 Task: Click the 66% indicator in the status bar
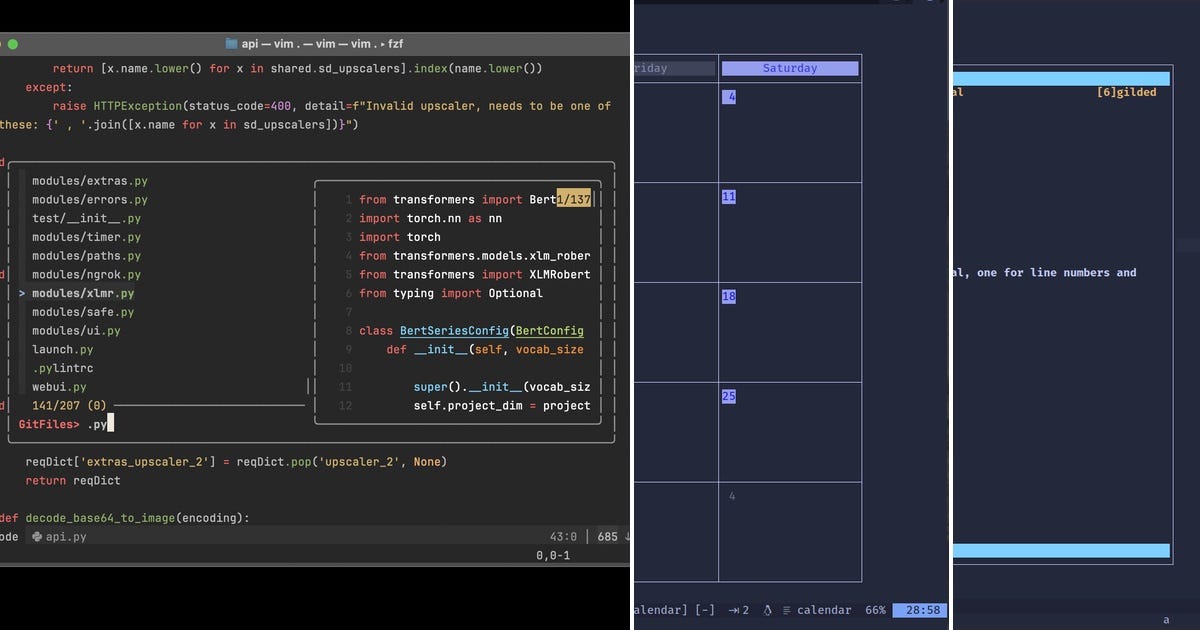(x=875, y=610)
